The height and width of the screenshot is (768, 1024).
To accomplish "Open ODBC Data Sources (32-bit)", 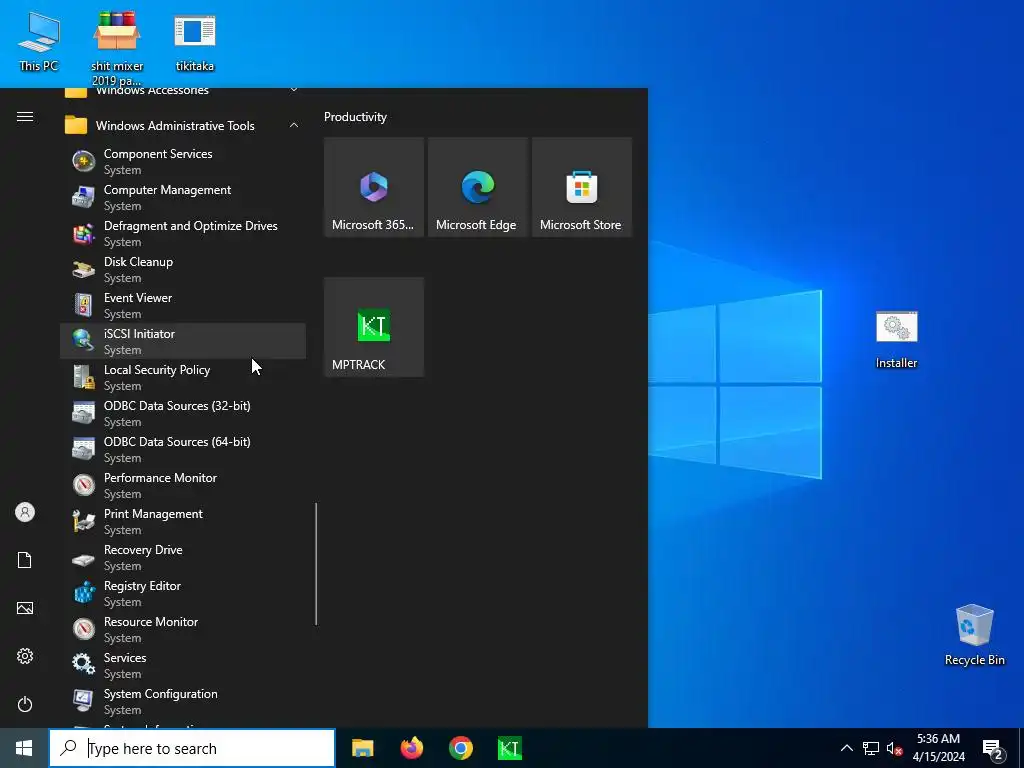I will 183,413.
